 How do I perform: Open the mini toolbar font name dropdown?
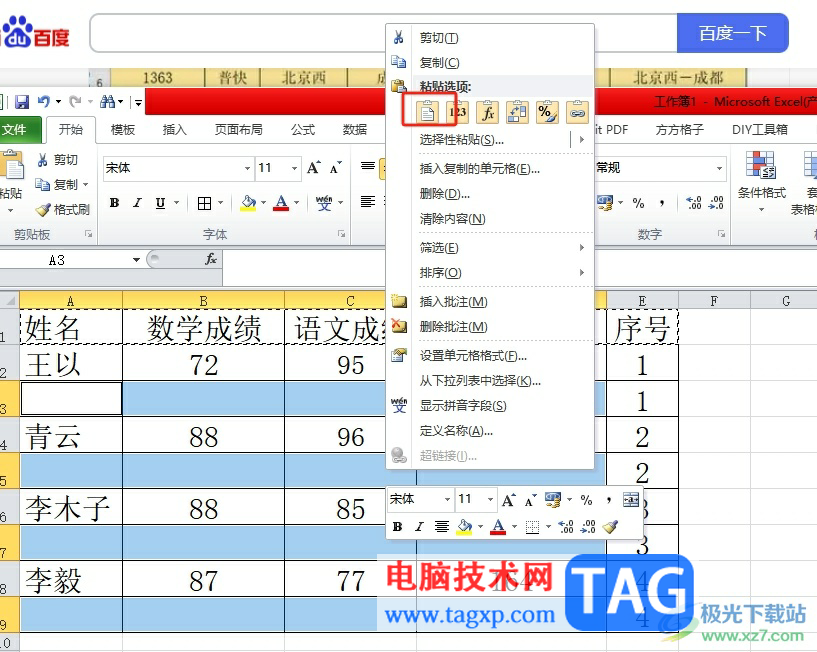point(447,499)
